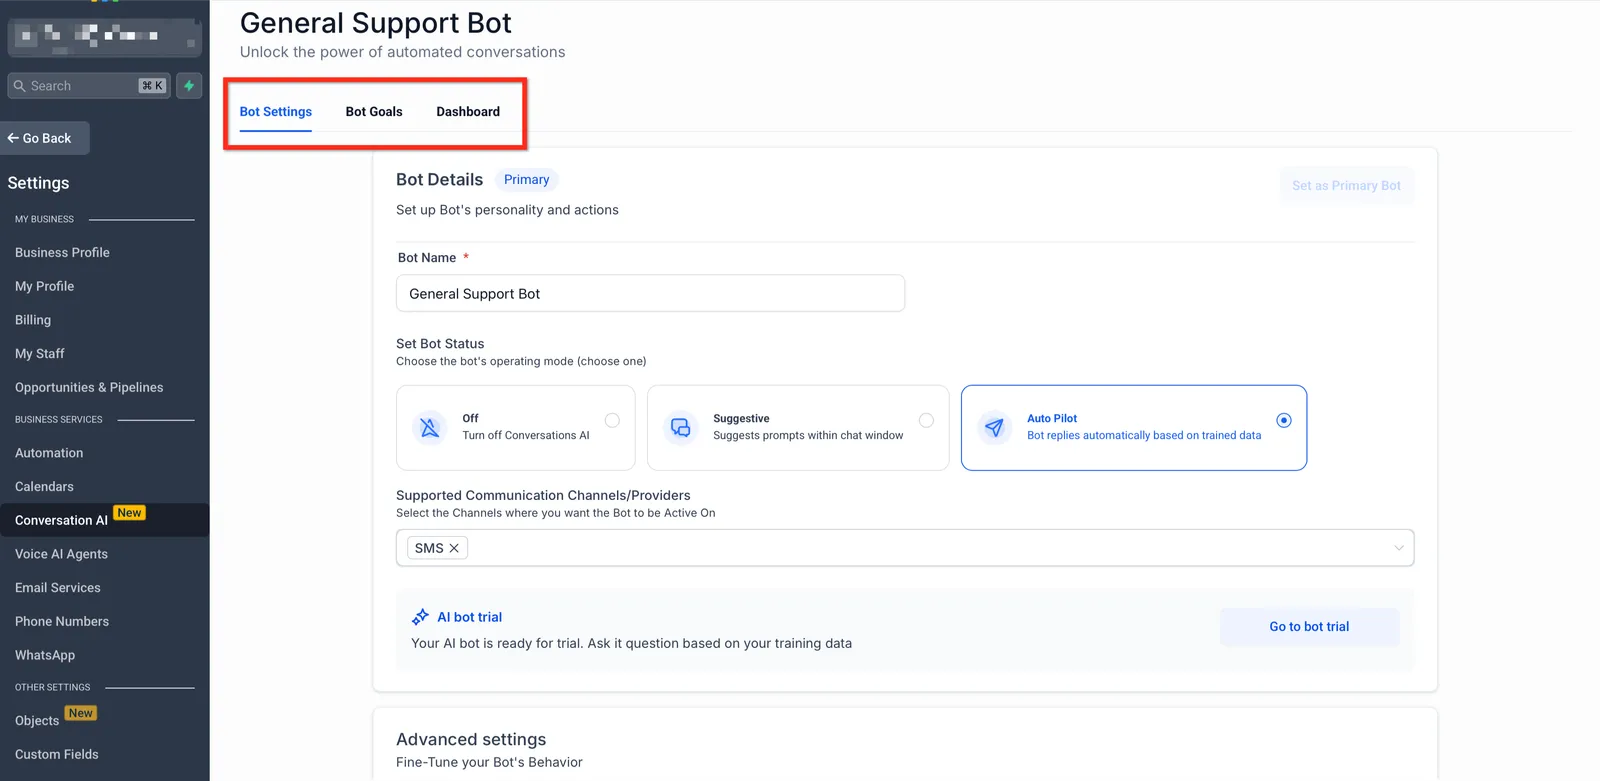The height and width of the screenshot is (781, 1600).
Task: Click the magnifier icon in the Search box
Action: [x=20, y=86]
